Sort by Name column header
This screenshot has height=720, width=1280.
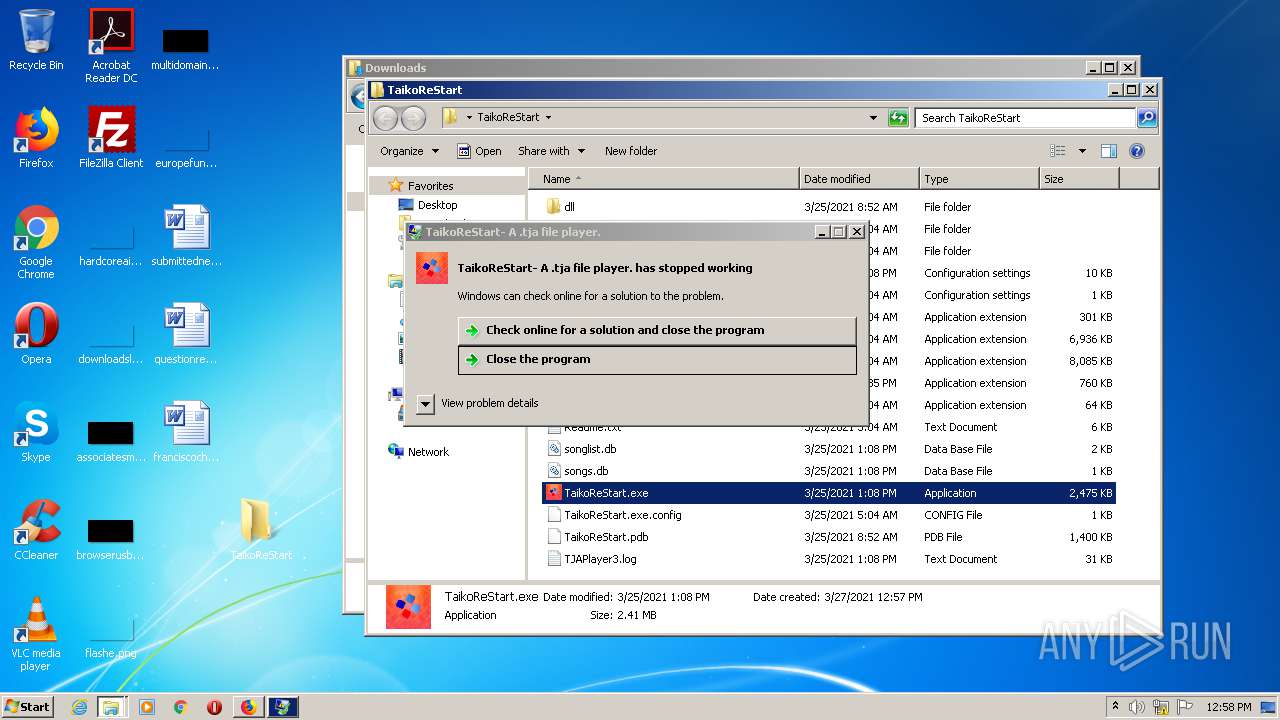(664, 179)
